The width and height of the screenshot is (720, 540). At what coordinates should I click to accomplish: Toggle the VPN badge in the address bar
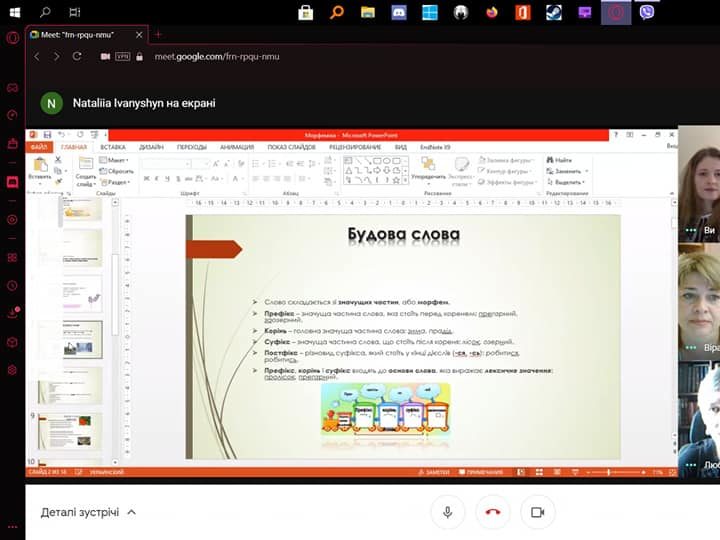click(125, 57)
